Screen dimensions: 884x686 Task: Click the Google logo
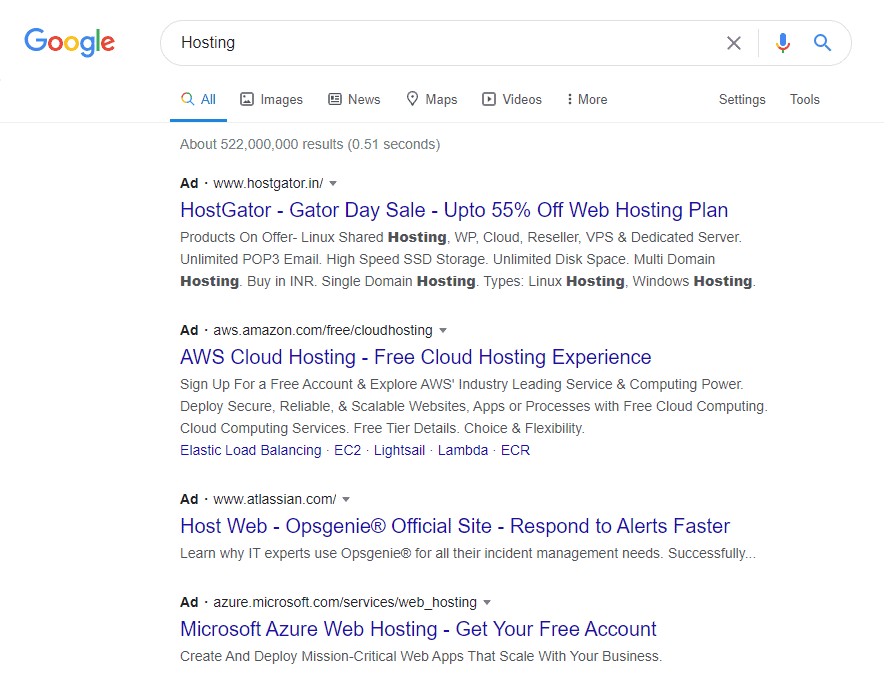69,42
